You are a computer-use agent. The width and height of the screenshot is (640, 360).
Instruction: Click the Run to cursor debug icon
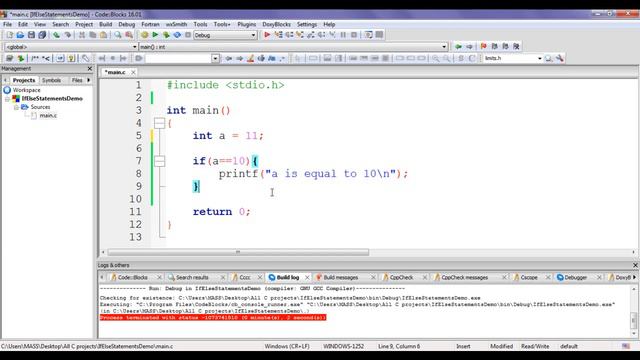[x=278, y=35]
